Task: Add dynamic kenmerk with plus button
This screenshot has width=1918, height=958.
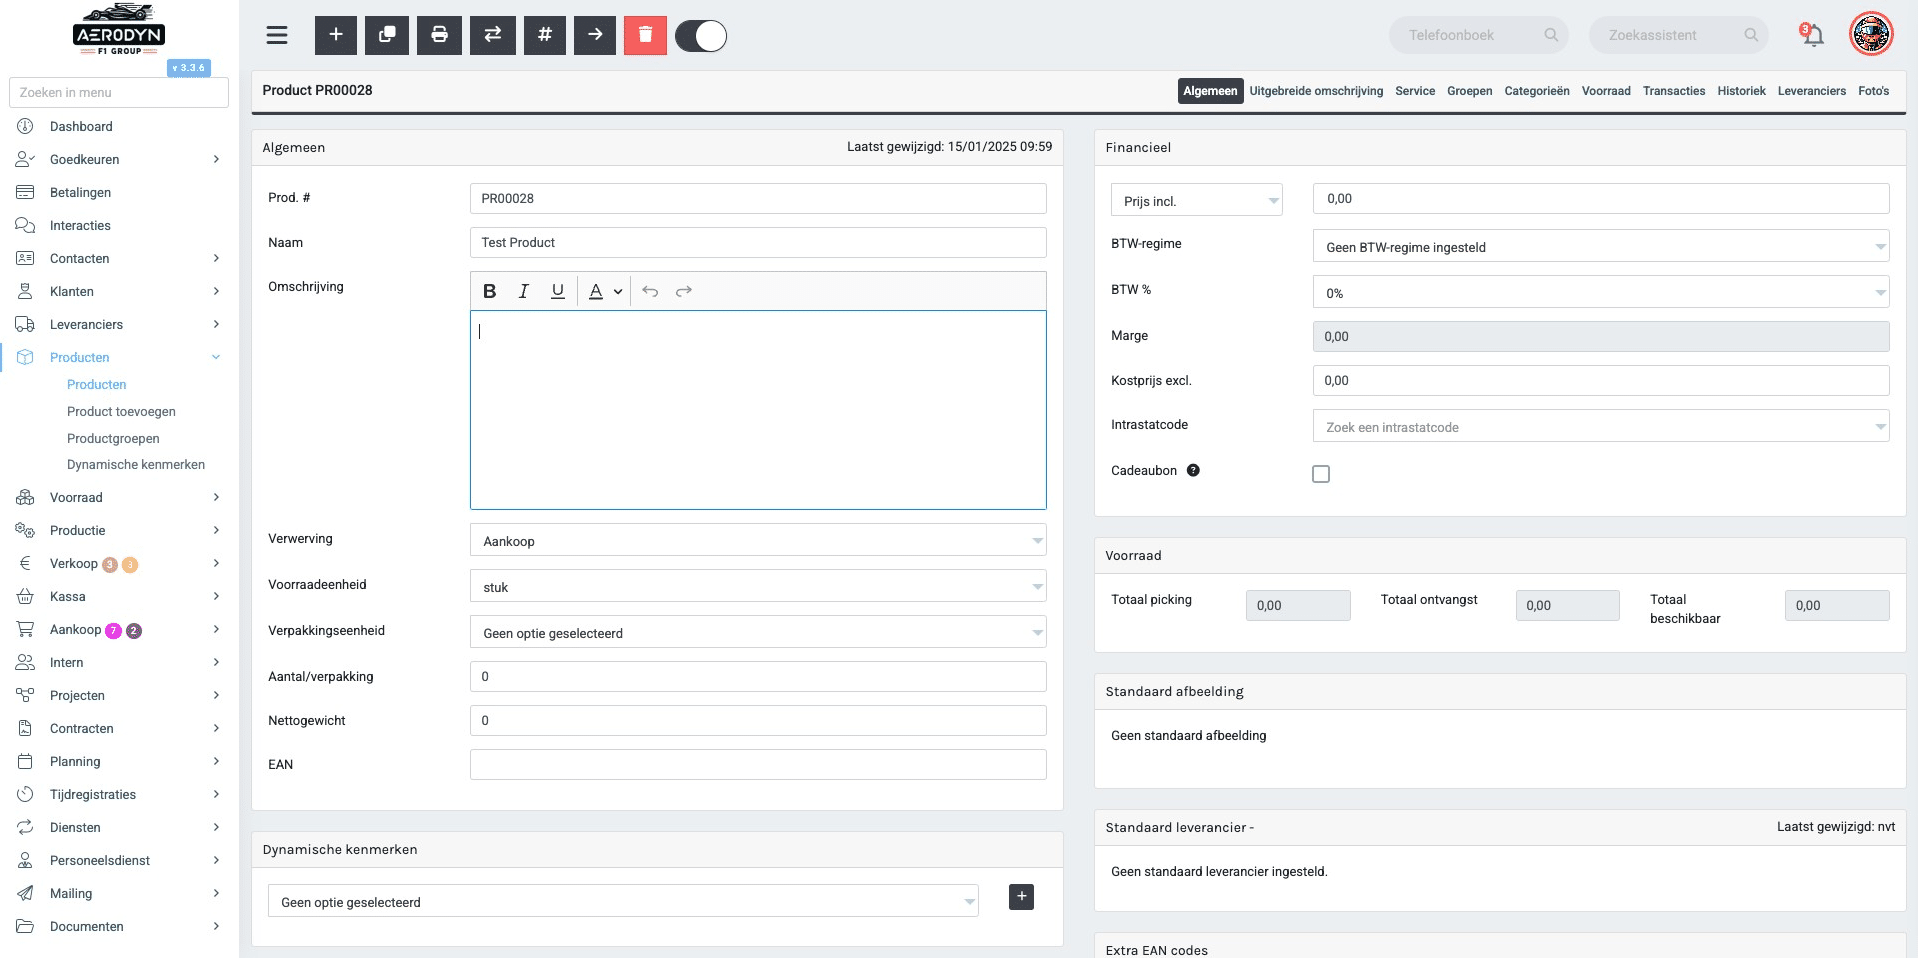Action: coord(1021,897)
